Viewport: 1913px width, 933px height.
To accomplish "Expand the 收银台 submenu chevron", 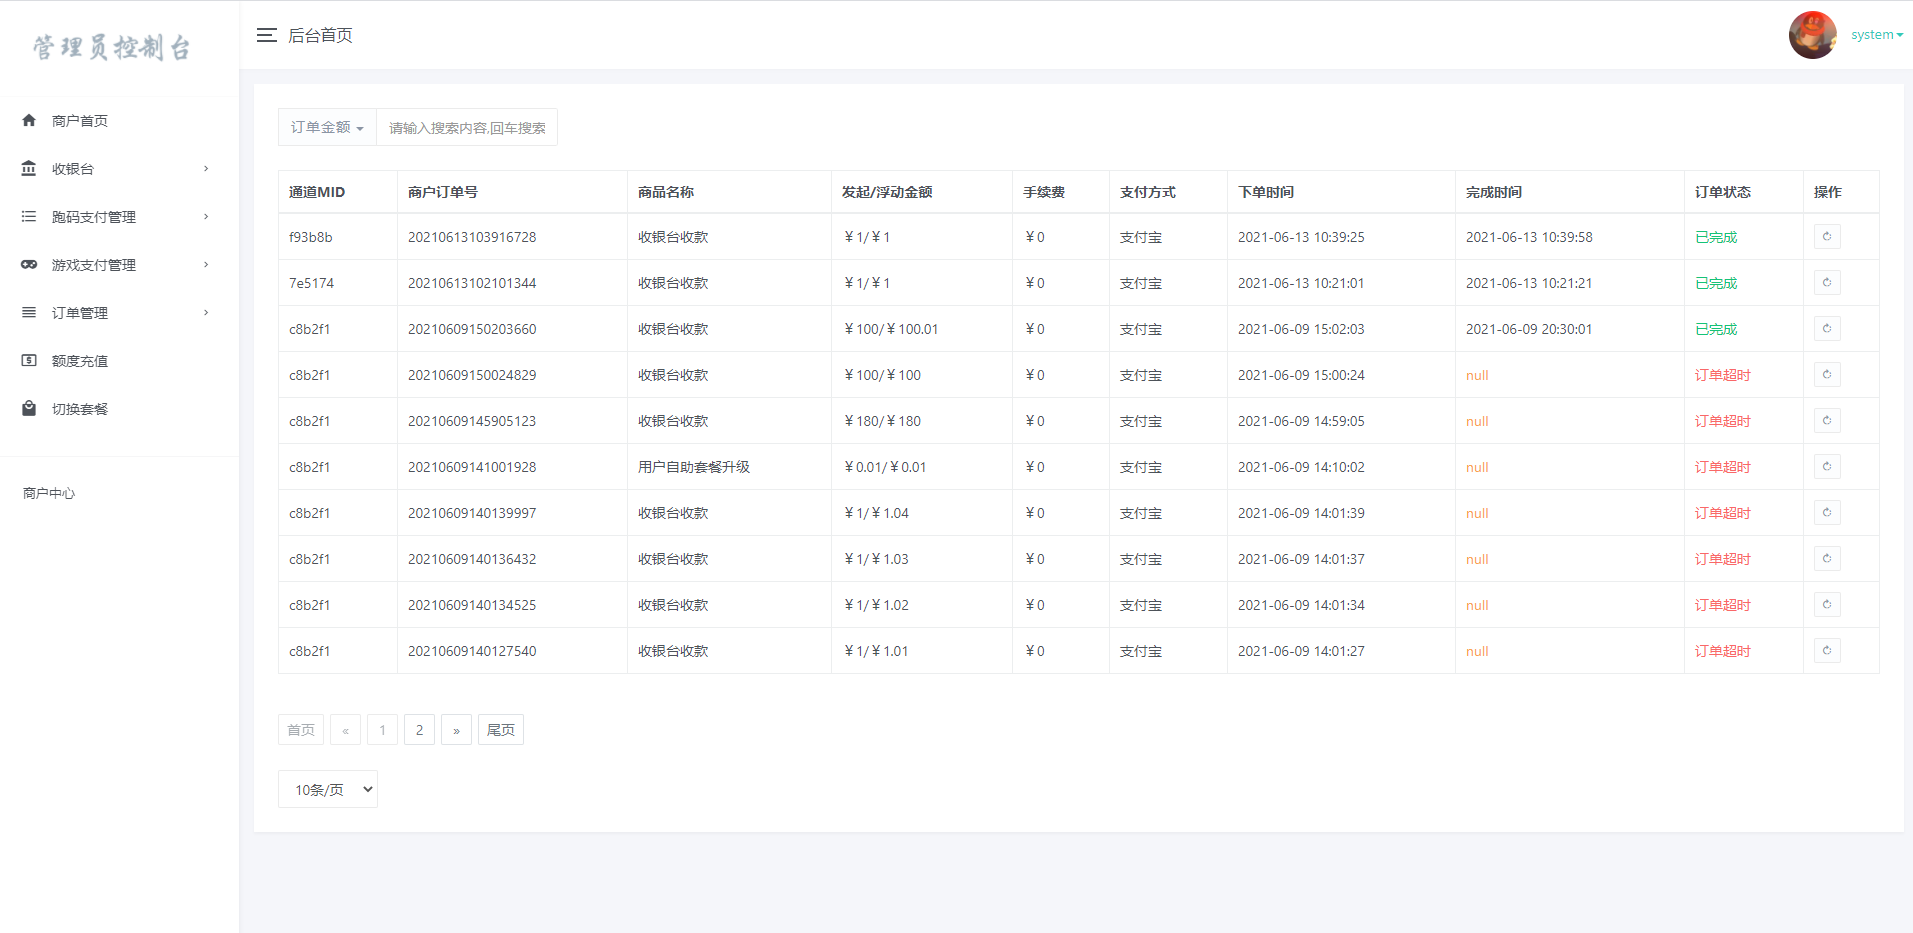I will pos(206,168).
